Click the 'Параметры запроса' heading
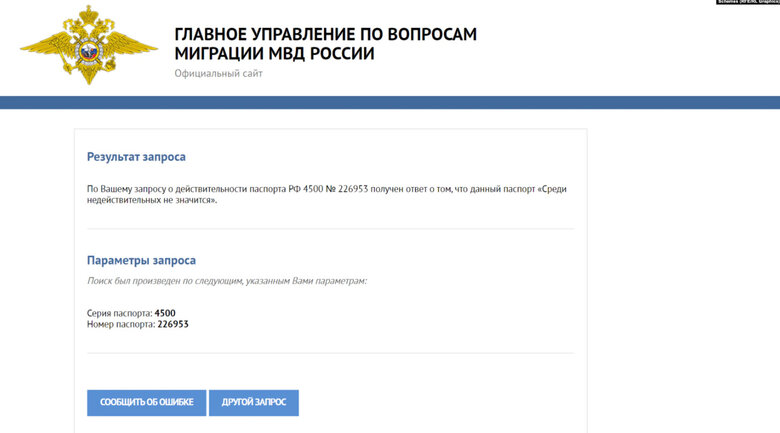 tap(141, 260)
